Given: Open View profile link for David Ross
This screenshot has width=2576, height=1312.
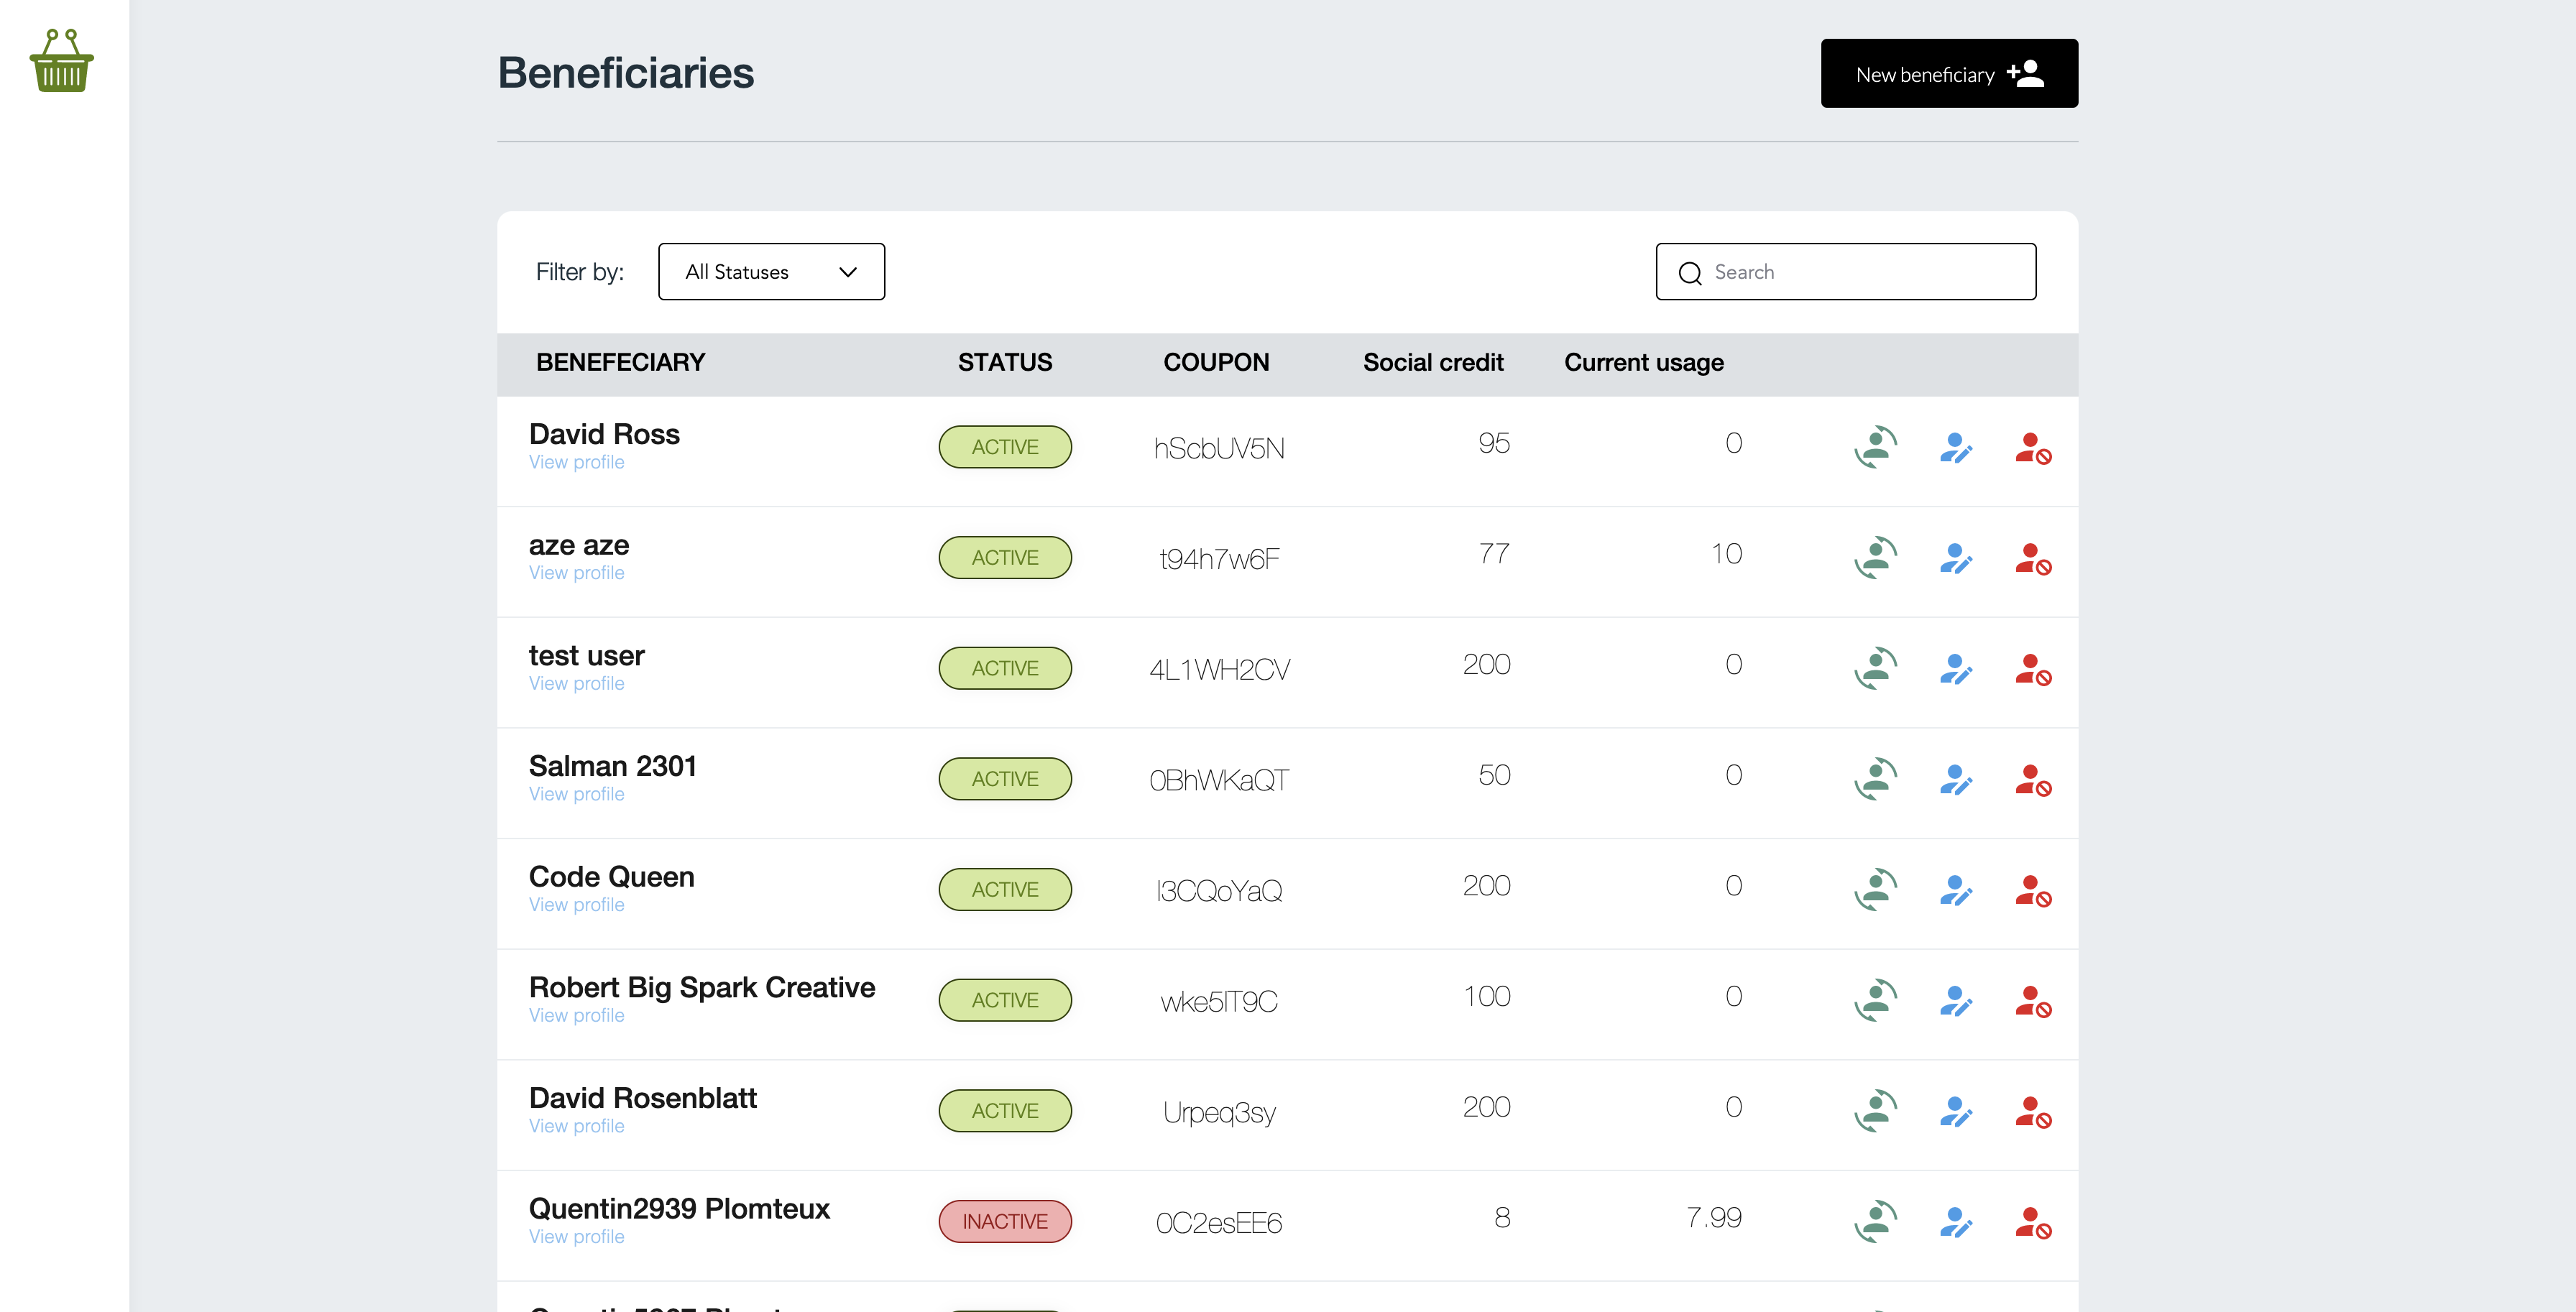Looking at the screenshot, I should (576, 463).
